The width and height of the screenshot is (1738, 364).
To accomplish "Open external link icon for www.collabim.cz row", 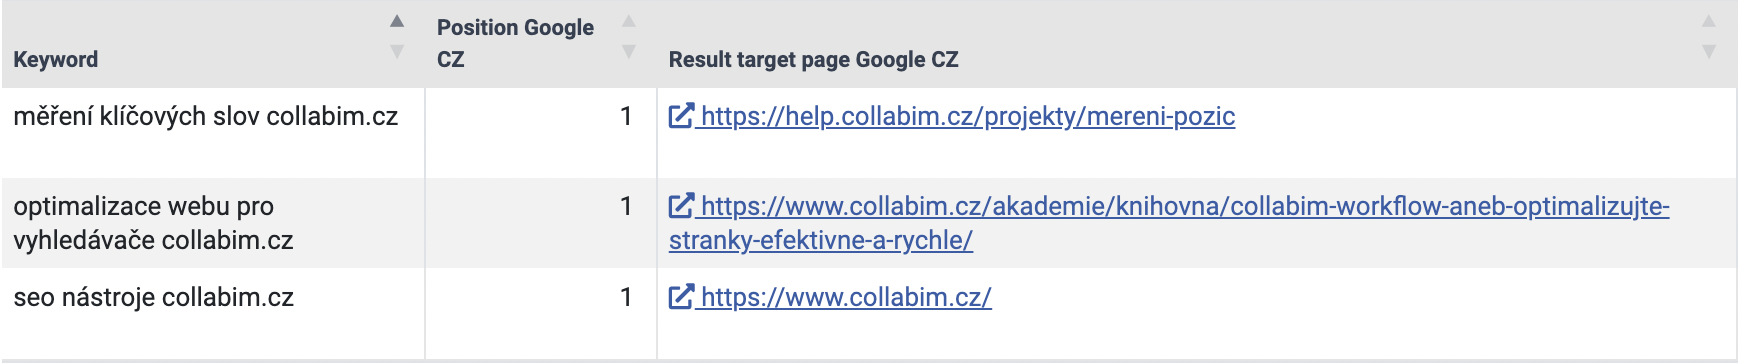I will click(681, 297).
